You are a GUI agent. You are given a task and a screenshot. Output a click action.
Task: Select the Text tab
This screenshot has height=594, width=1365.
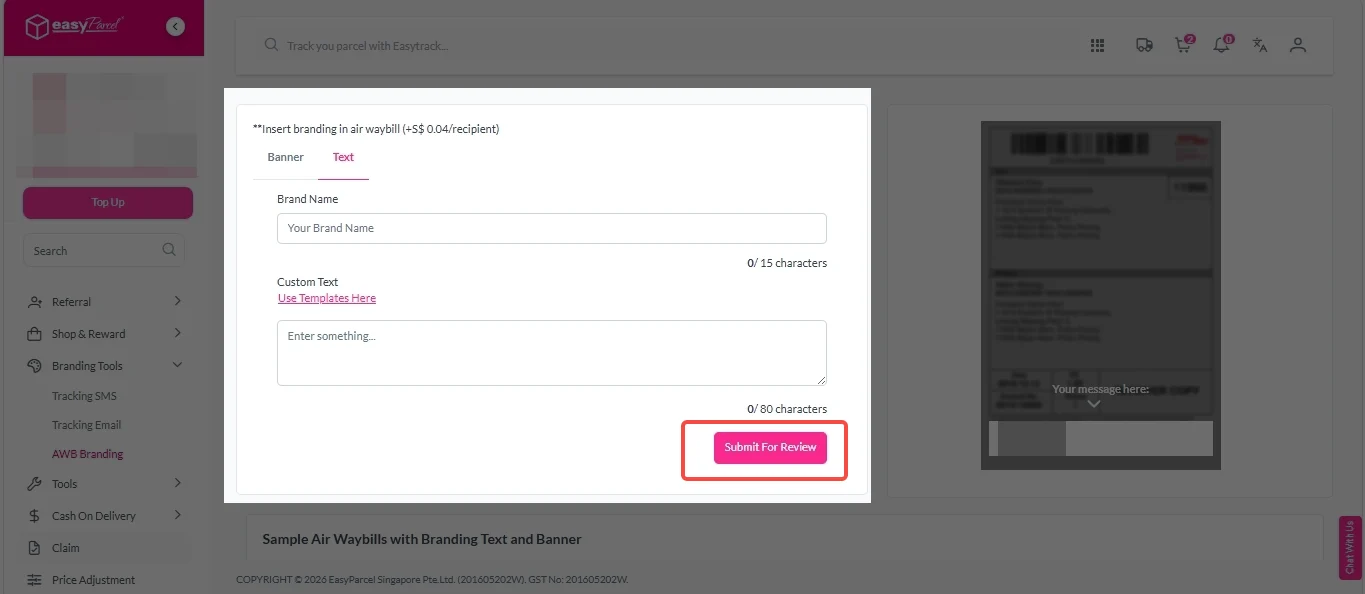click(x=343, y=157)
